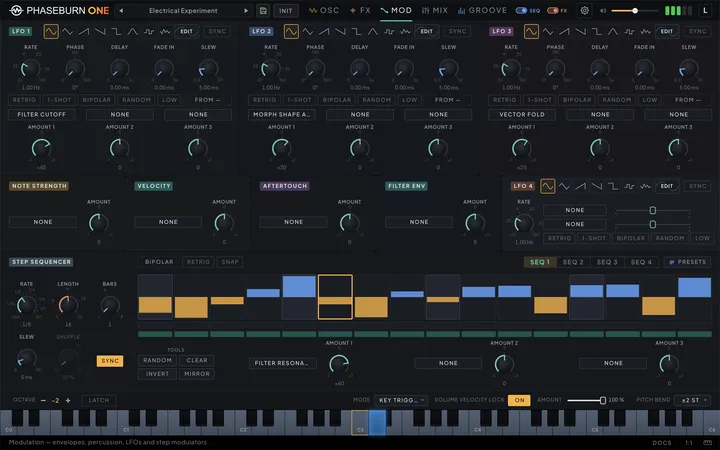Select the triangle waveform for LFO 1
This screenshot has width=720, height=450.
tap(68, 32)
